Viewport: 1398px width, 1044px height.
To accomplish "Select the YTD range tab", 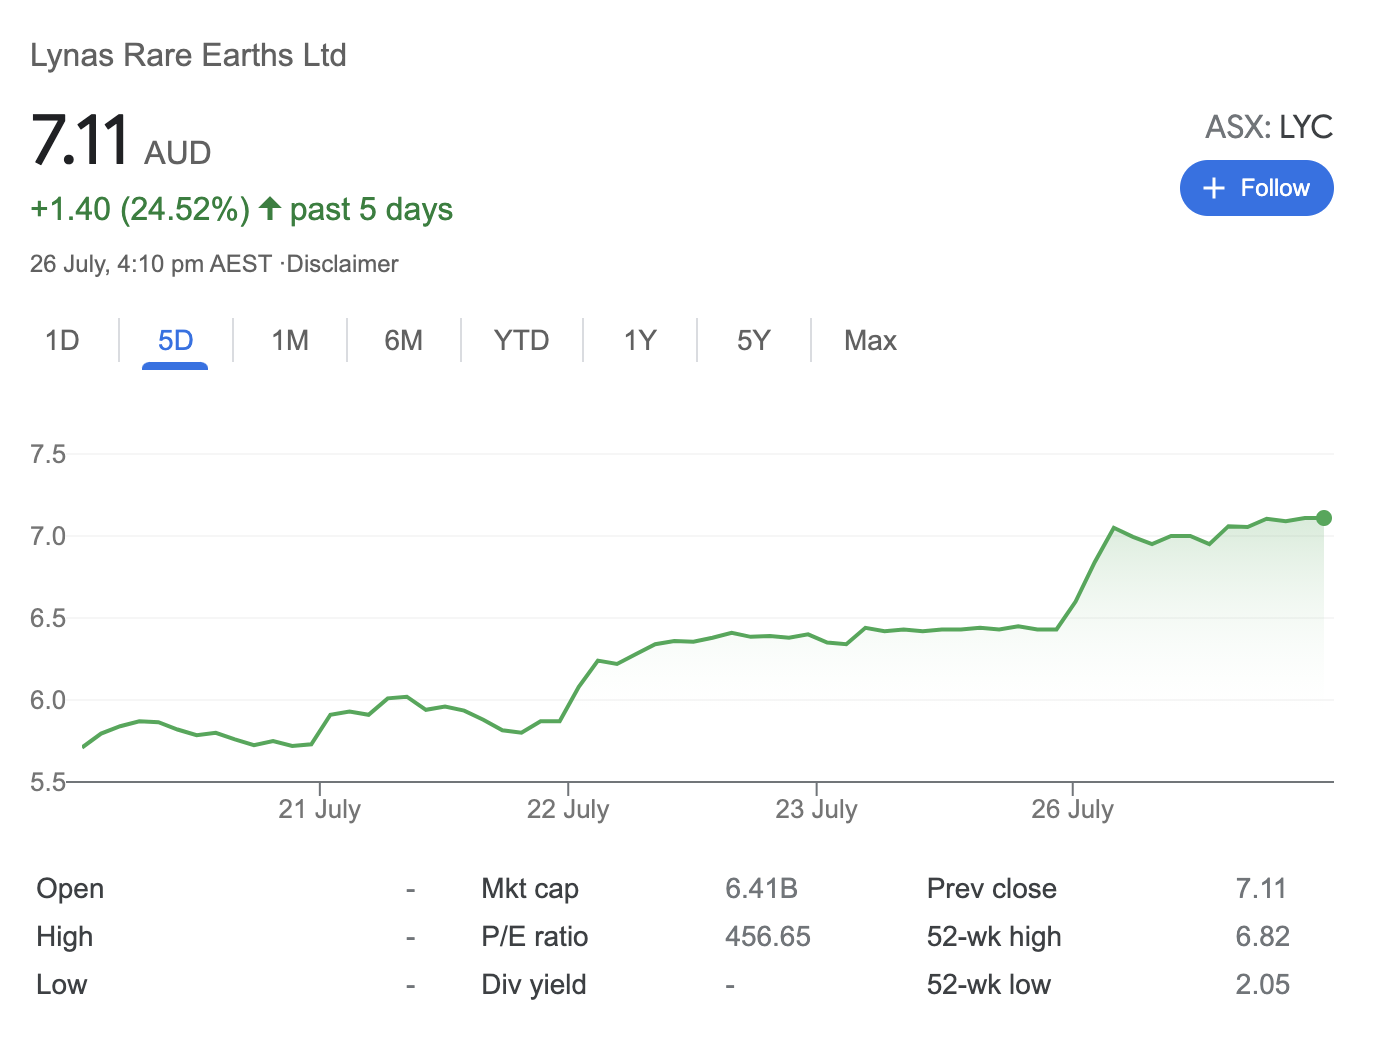I will pos(521,341).
